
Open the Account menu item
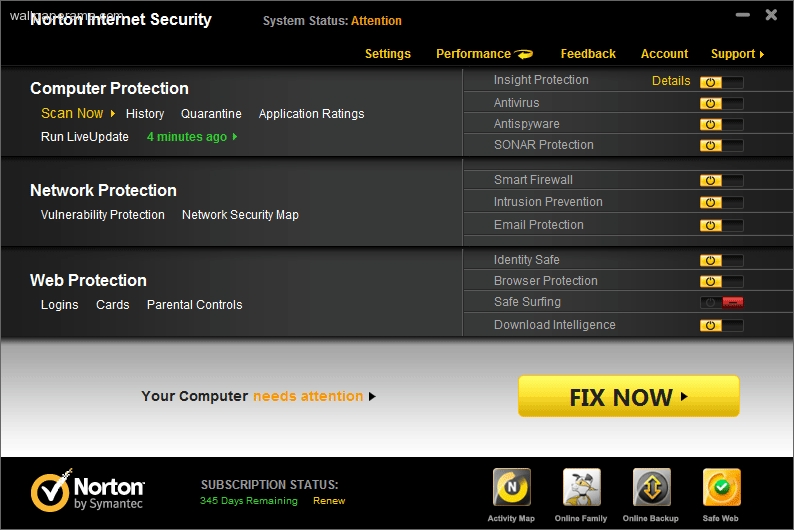(x=664, y=54)
